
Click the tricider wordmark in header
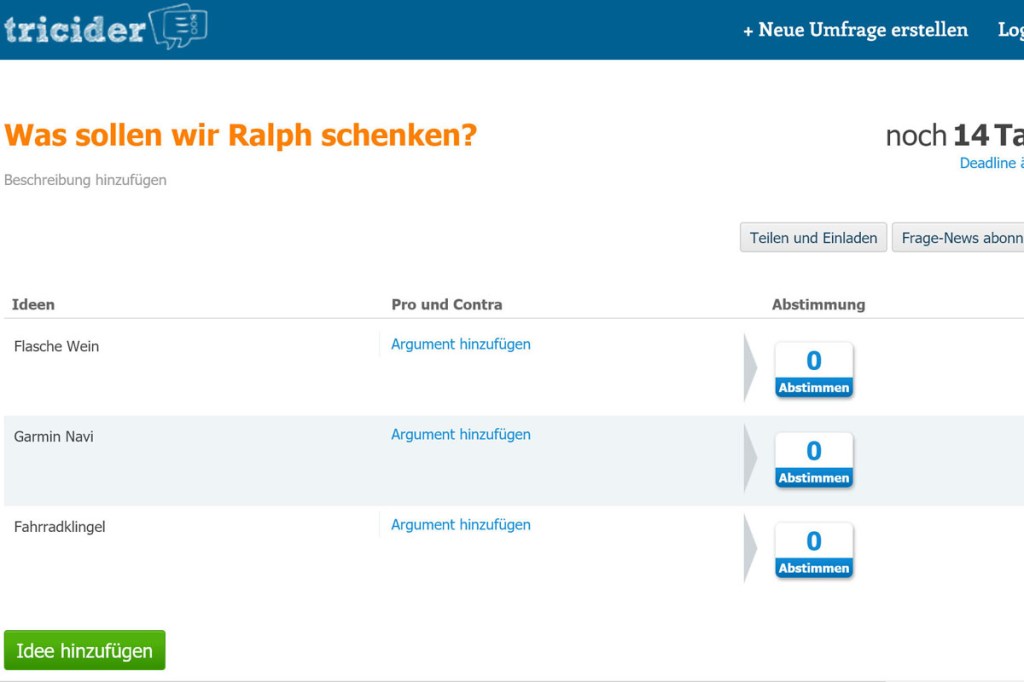coord(74,30)
